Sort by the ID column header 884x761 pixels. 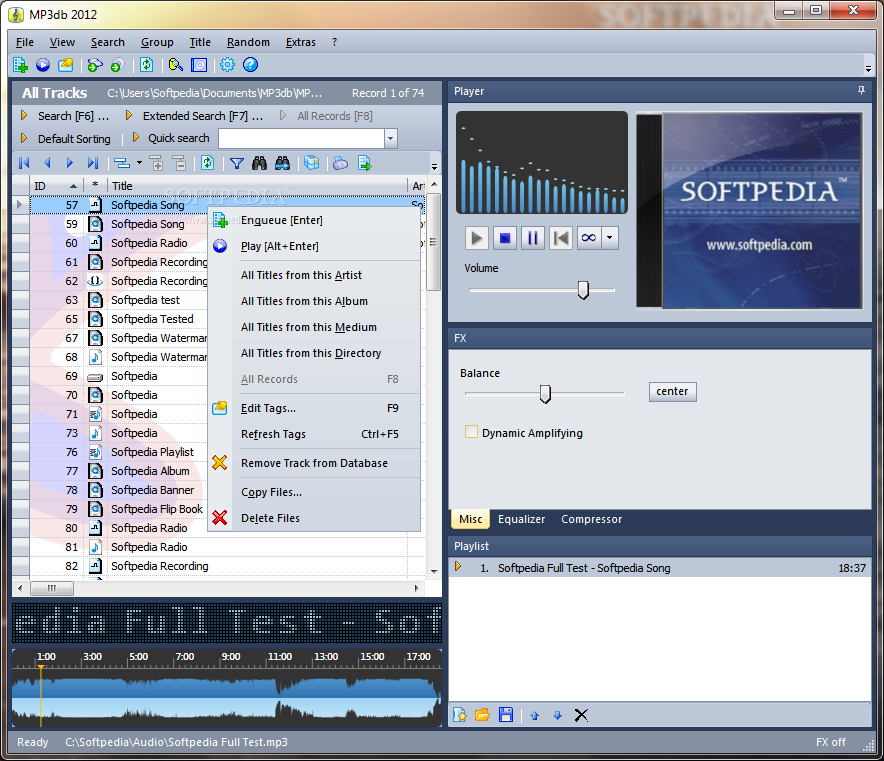56,186
